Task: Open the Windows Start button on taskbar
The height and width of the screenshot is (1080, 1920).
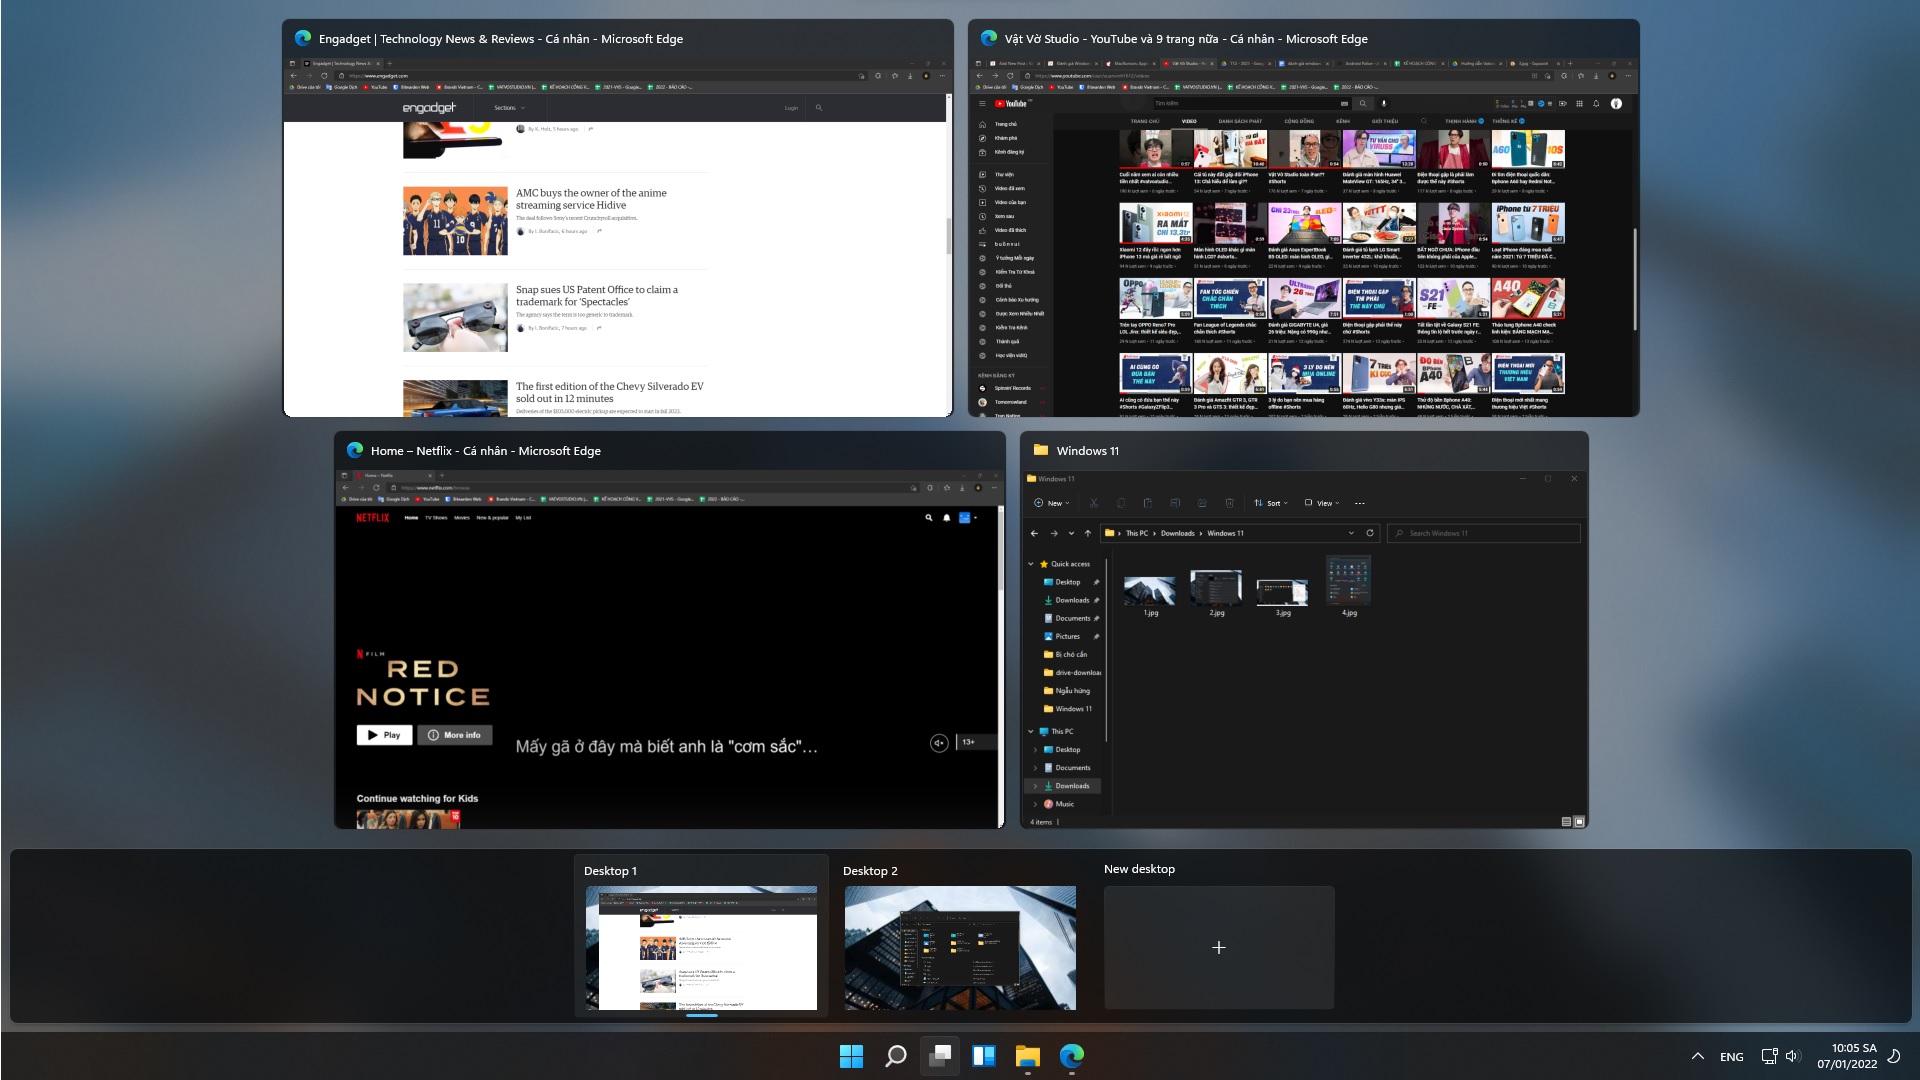Action: coord(851,1056)
